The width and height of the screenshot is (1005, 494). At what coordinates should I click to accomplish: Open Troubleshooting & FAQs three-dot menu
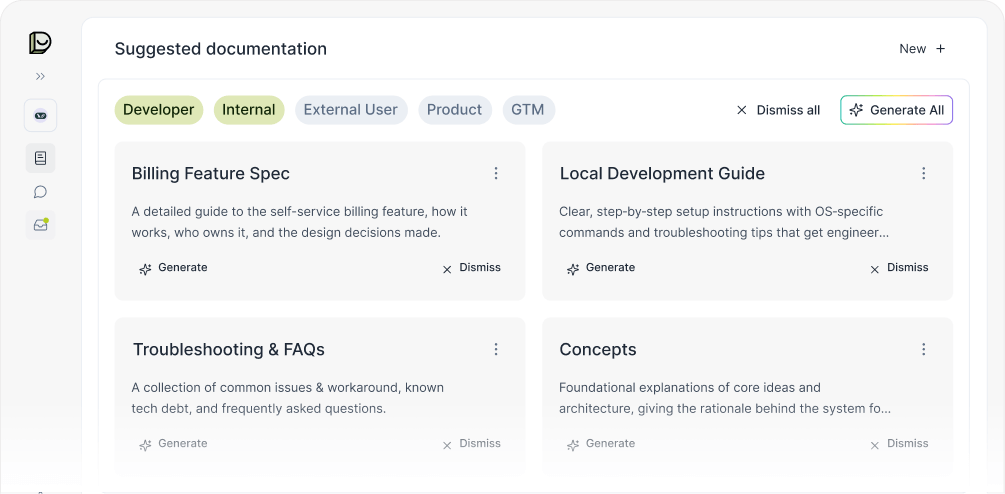(496, 350)
